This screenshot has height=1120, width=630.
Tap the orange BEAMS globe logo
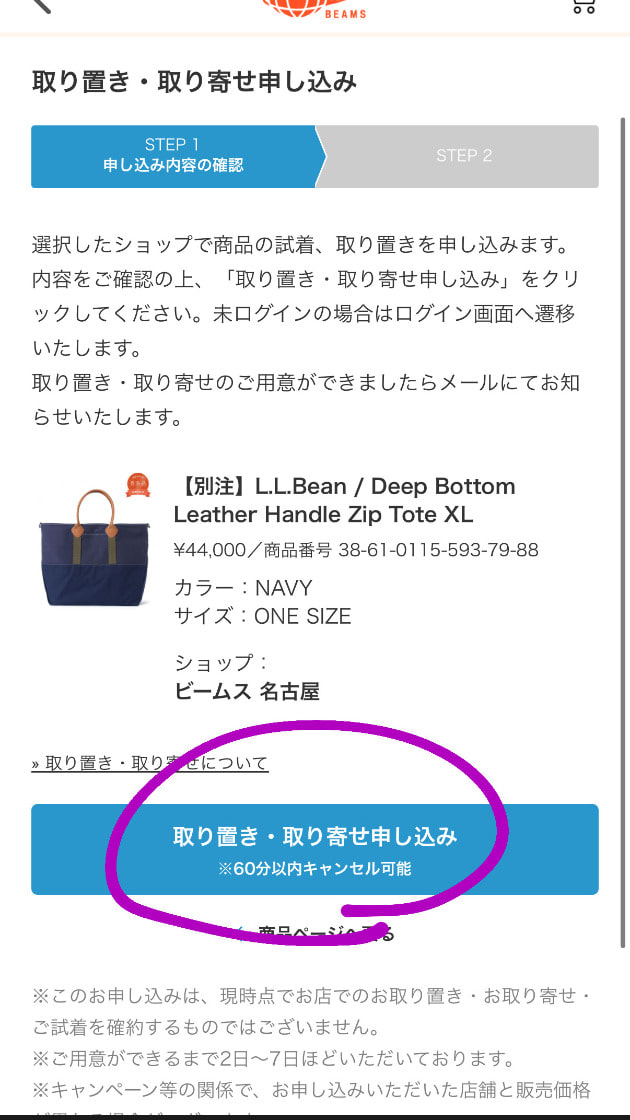tap(314, 9)
